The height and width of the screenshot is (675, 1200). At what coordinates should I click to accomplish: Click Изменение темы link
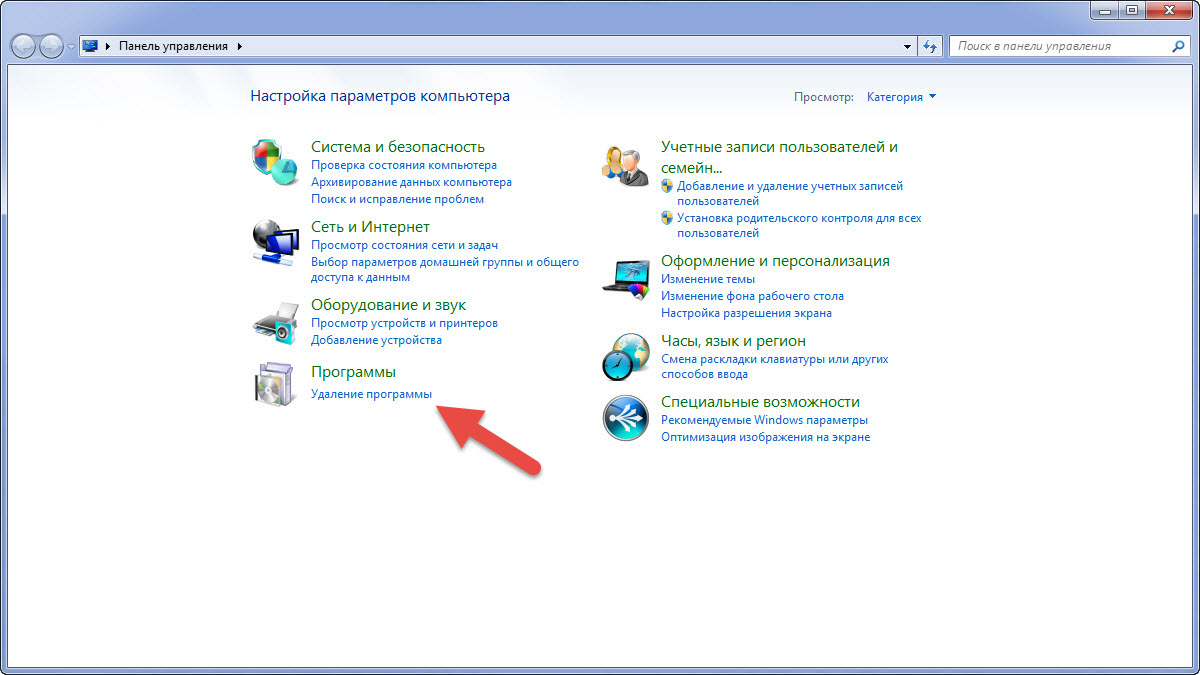[x=708, y=279]
